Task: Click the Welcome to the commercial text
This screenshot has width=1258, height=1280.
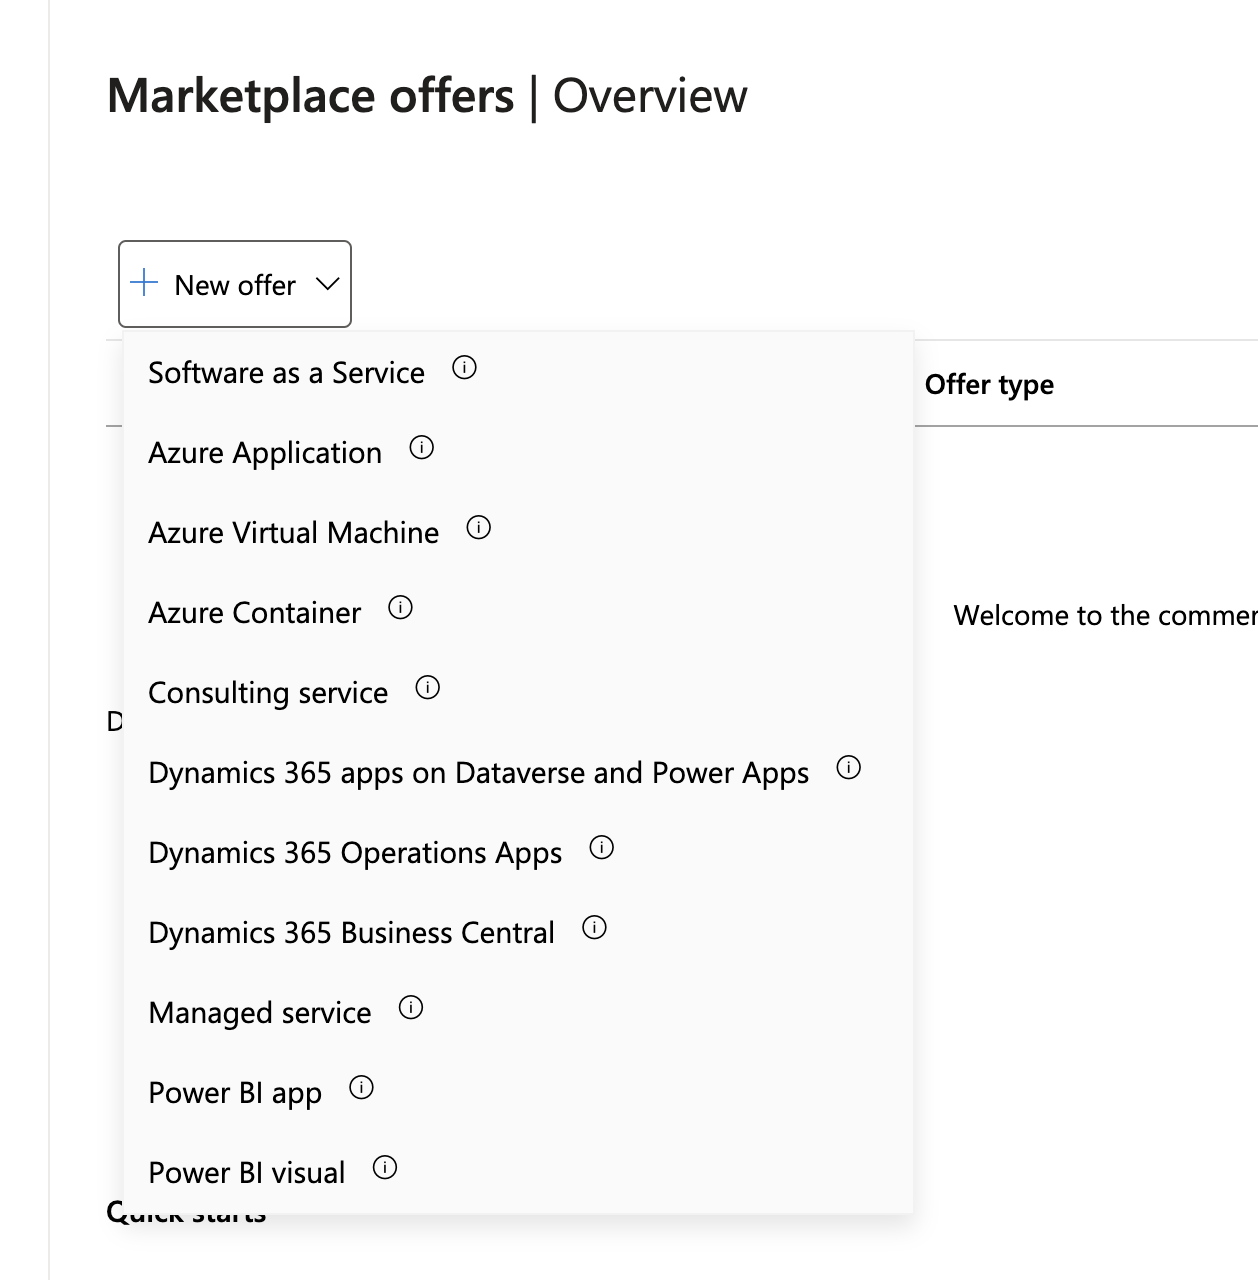Action: tap(1105, 615)
